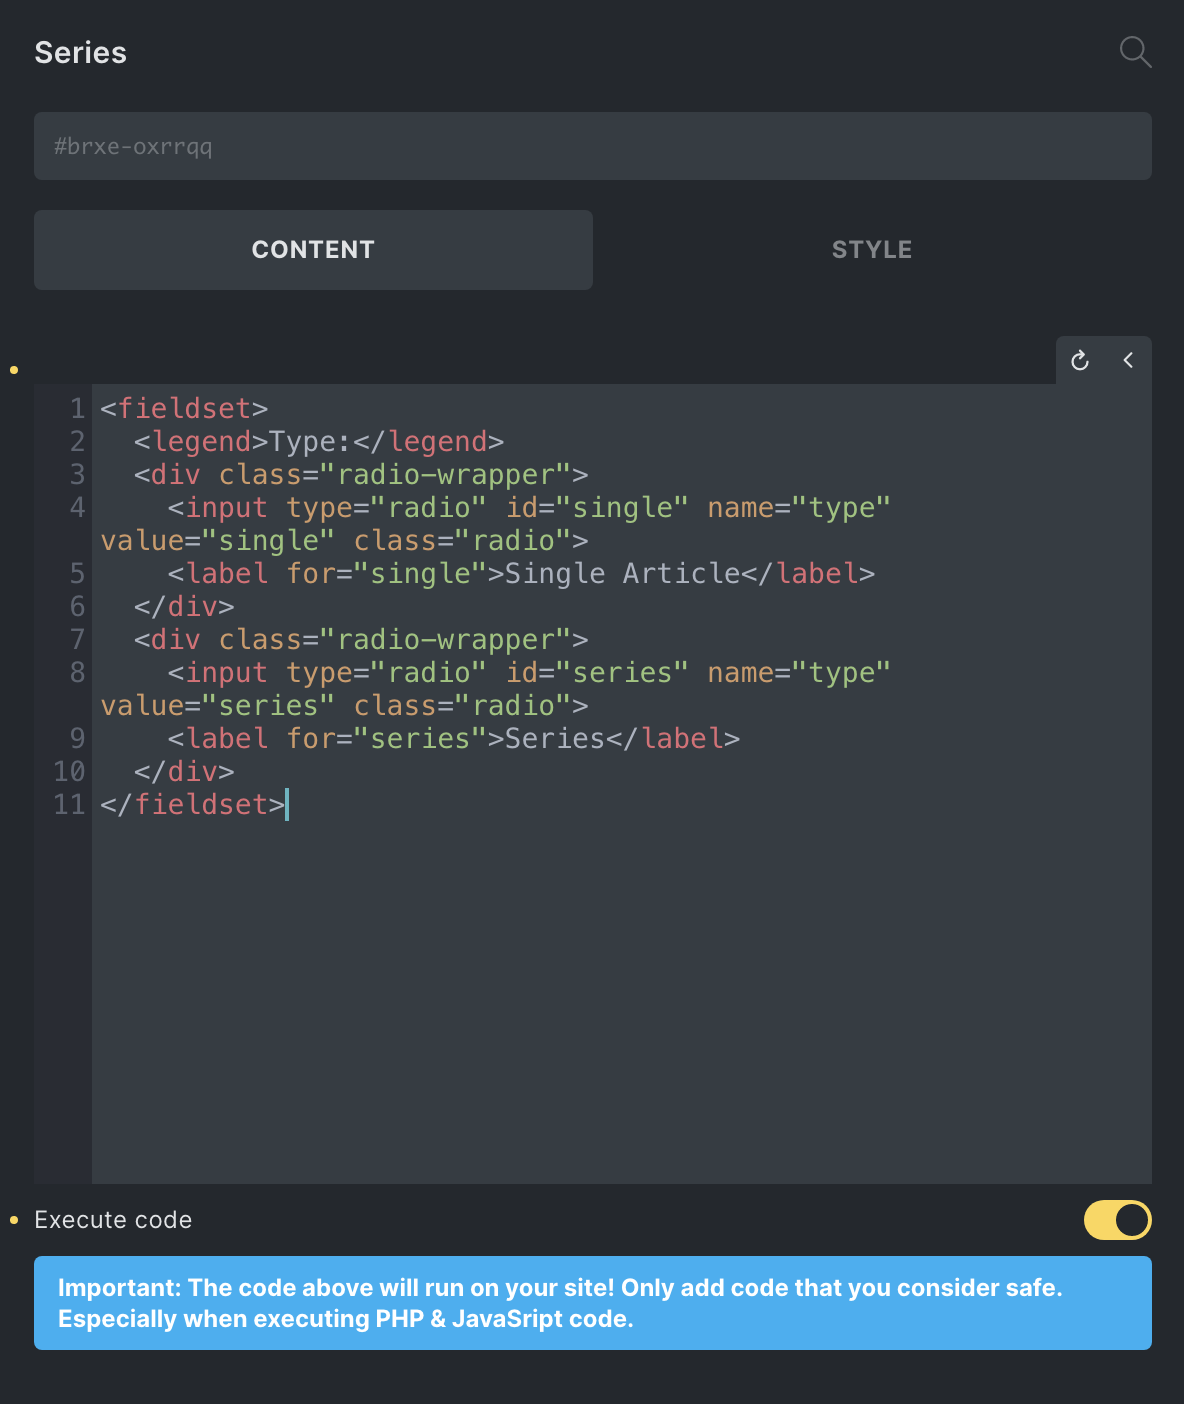Open search with the magnifier icon
This screenshot has height=1404, width=1184.
point(1135,52)
